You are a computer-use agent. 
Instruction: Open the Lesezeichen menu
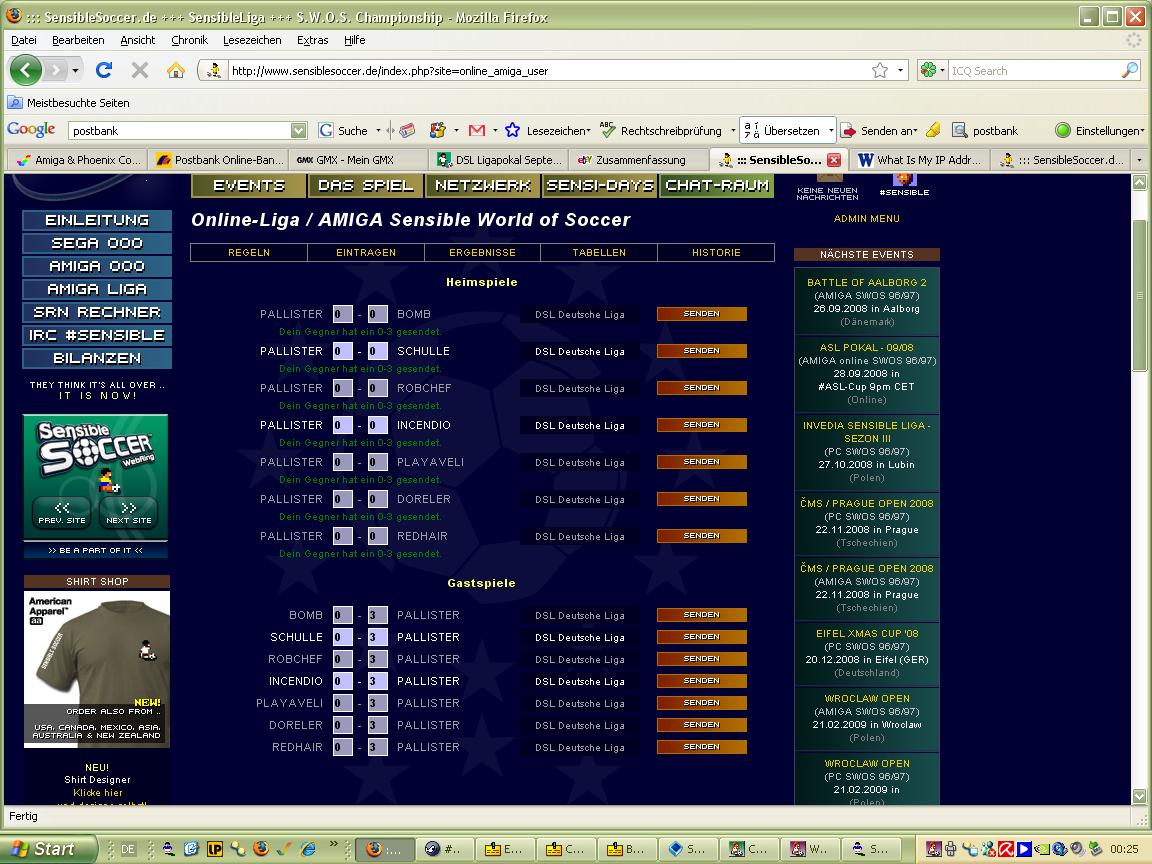click(x=252, y=40)
